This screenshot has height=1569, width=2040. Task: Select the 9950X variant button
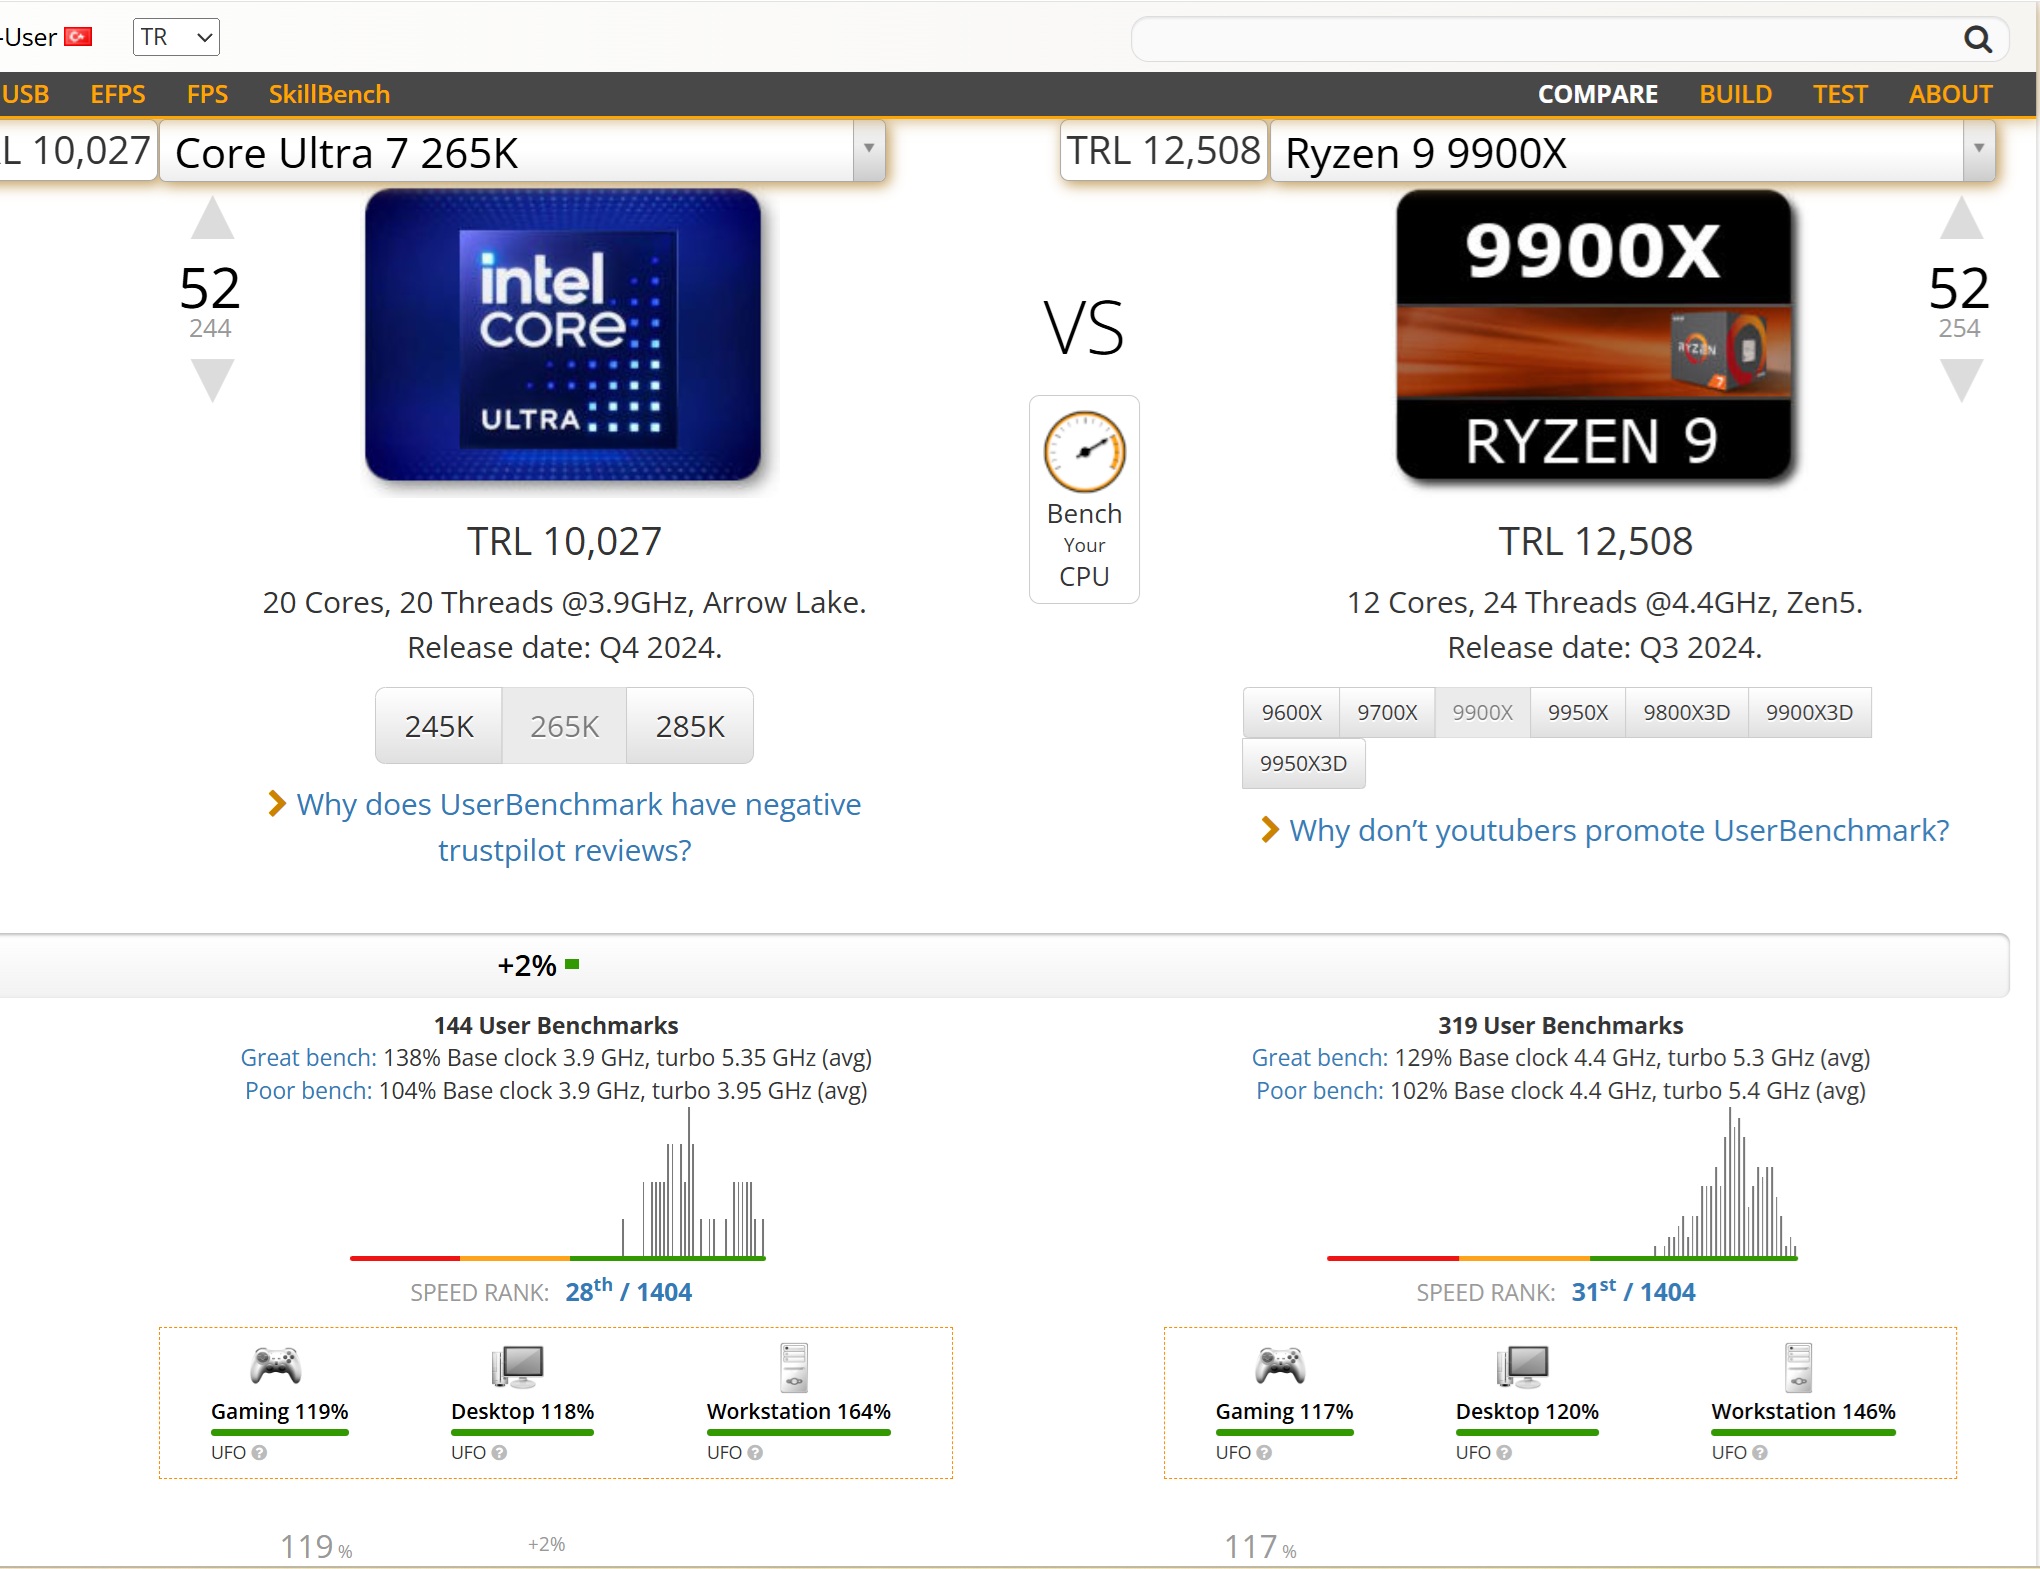pyautogui.click(x=1578, y=712)
